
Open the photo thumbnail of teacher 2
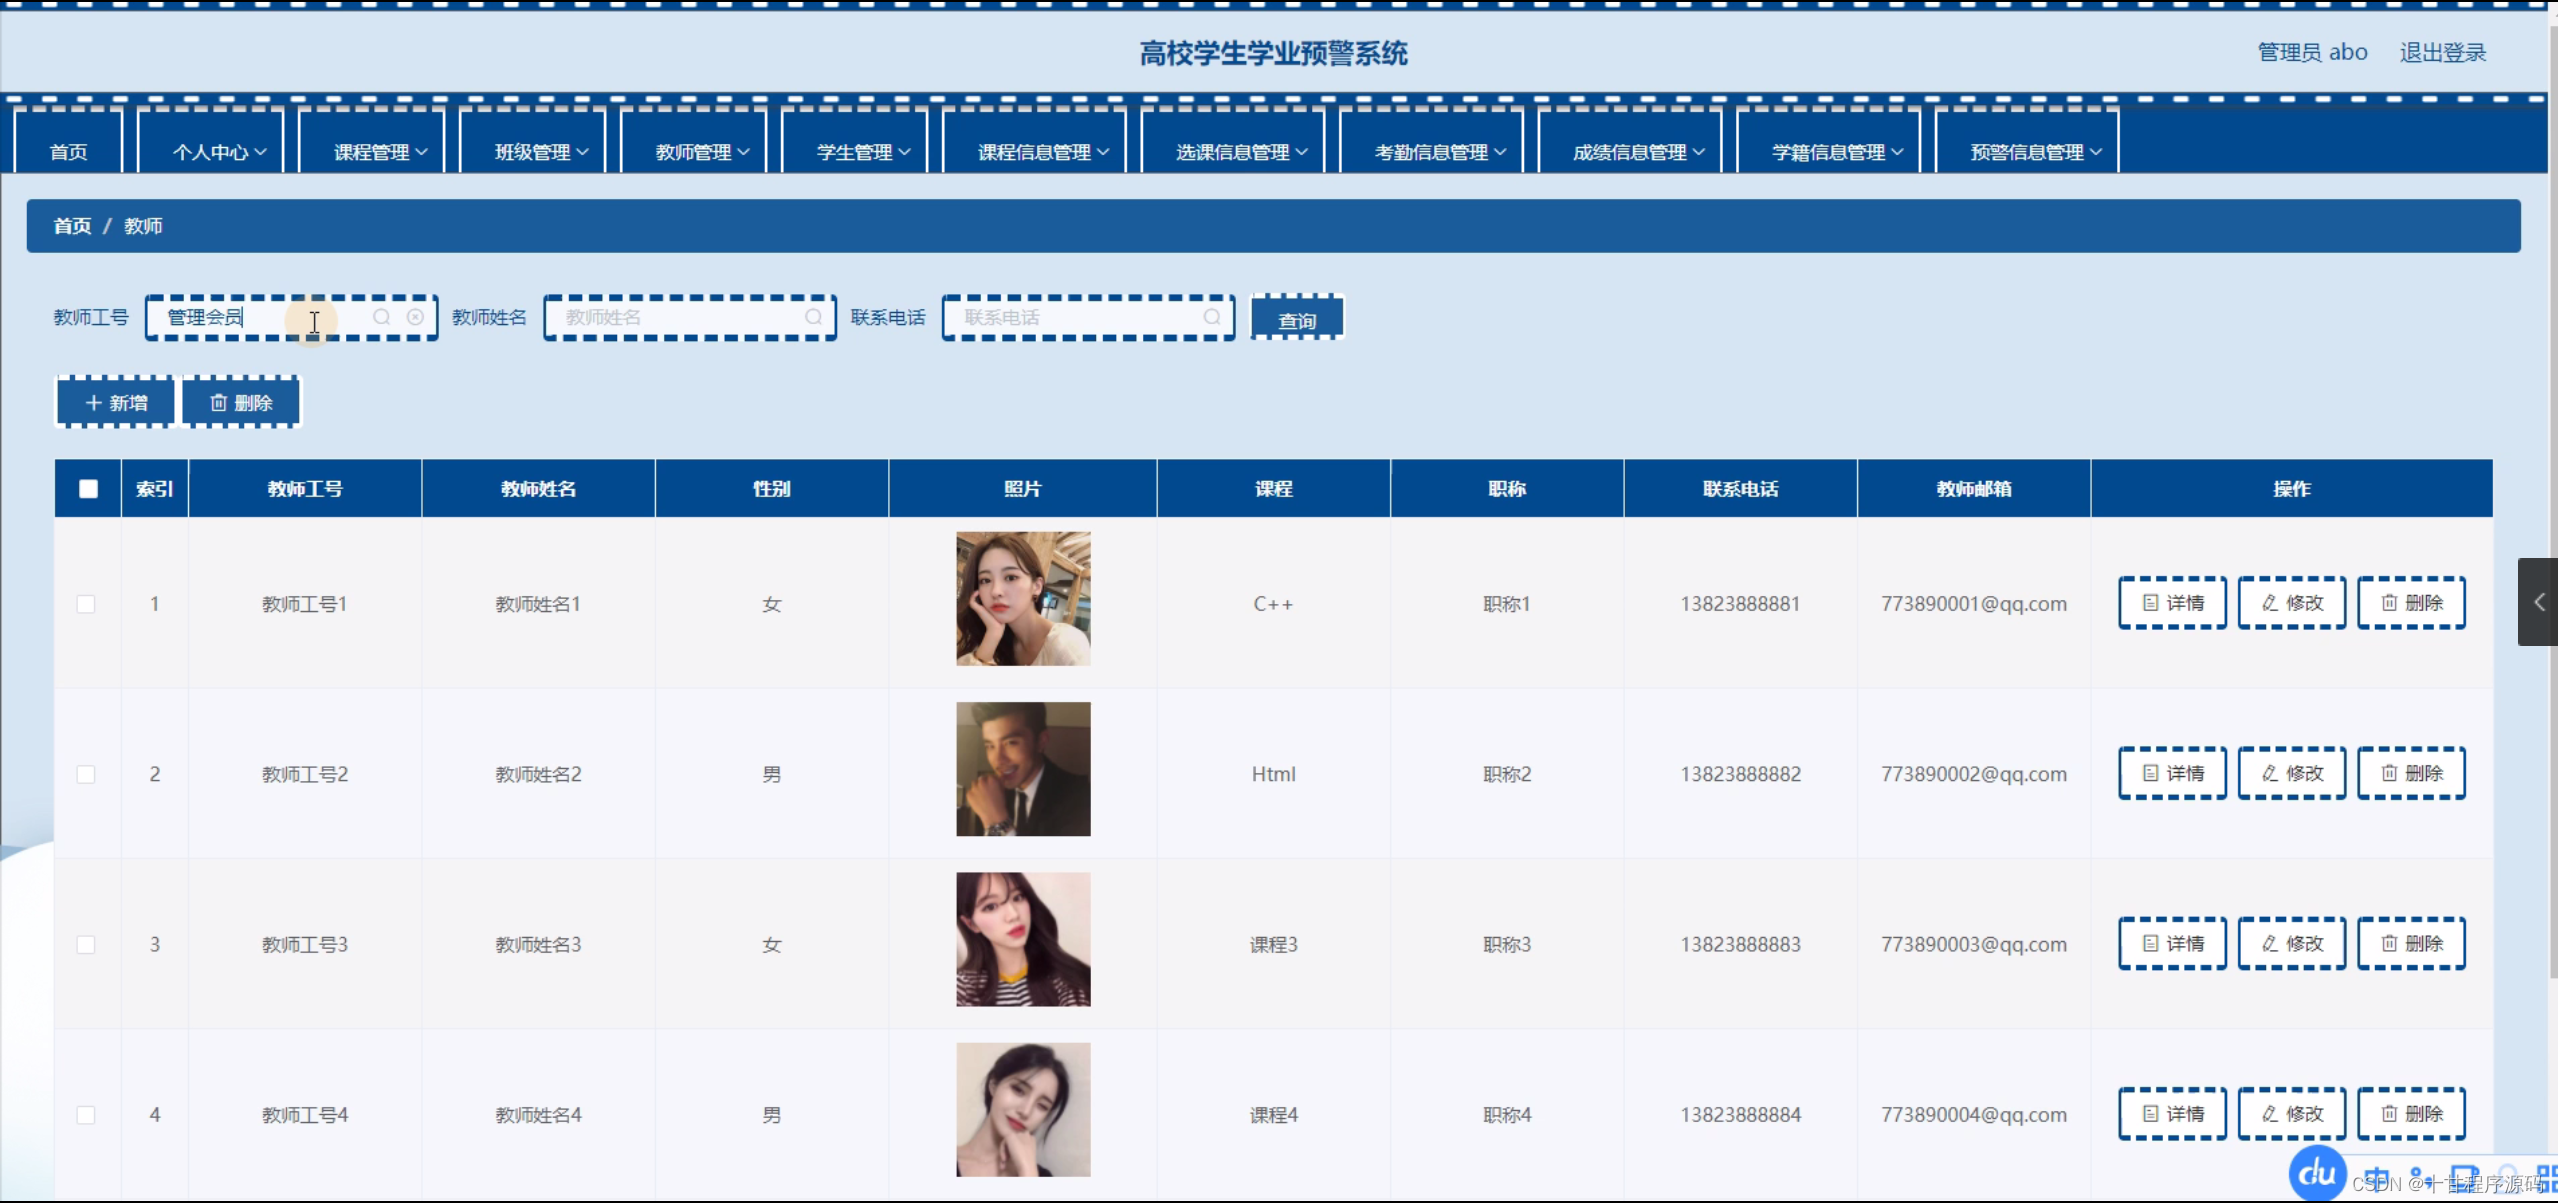tap(1023, 769)
